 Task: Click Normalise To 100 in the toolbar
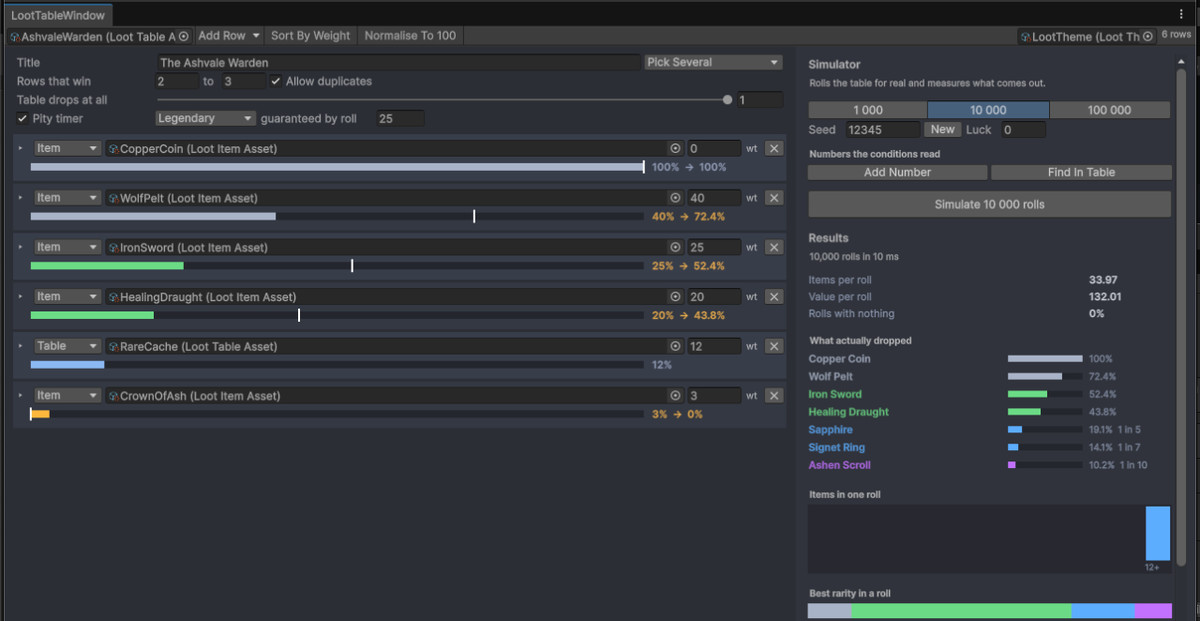(410, 36)
